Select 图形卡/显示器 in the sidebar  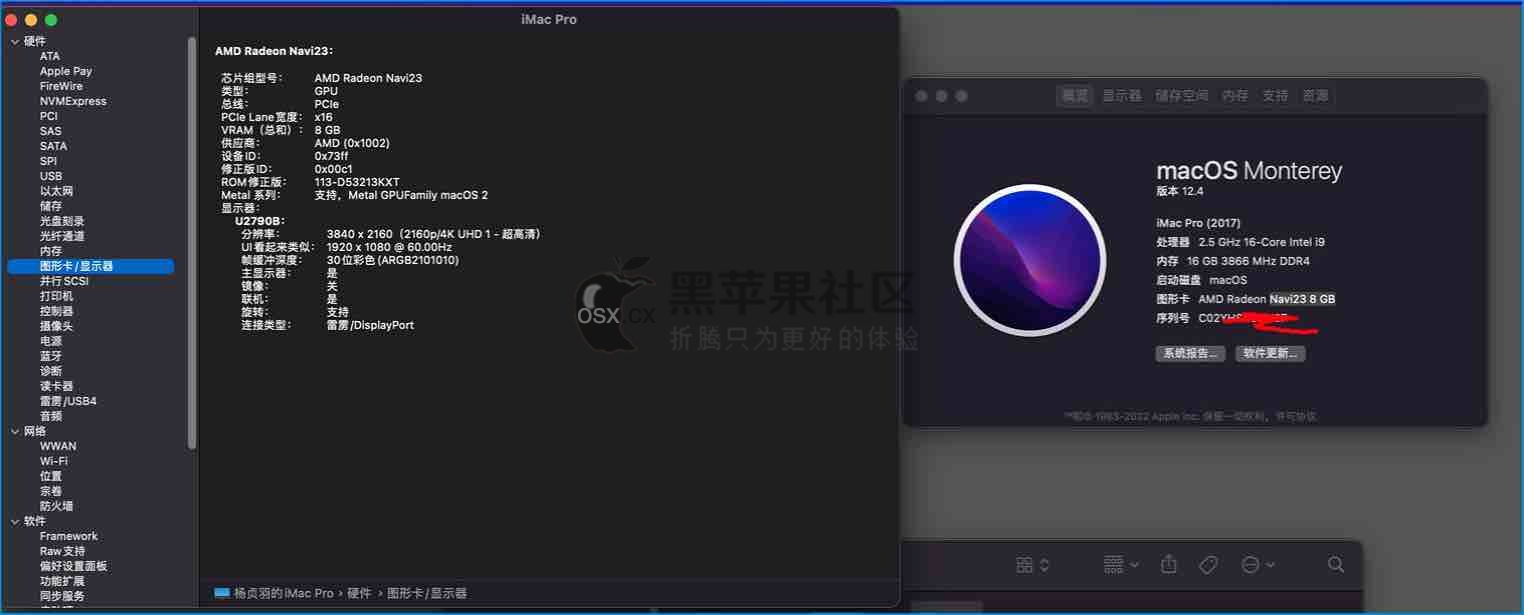coord(90,266)
